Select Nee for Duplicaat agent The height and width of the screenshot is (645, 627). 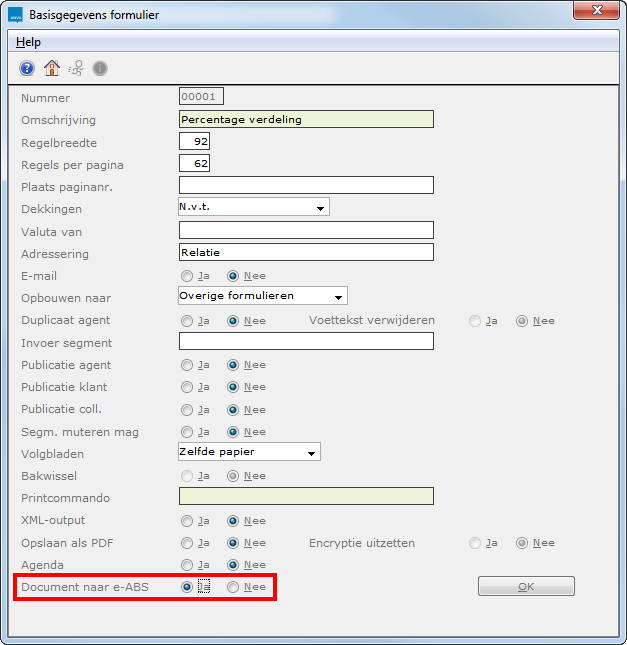[x=233, y=321]
